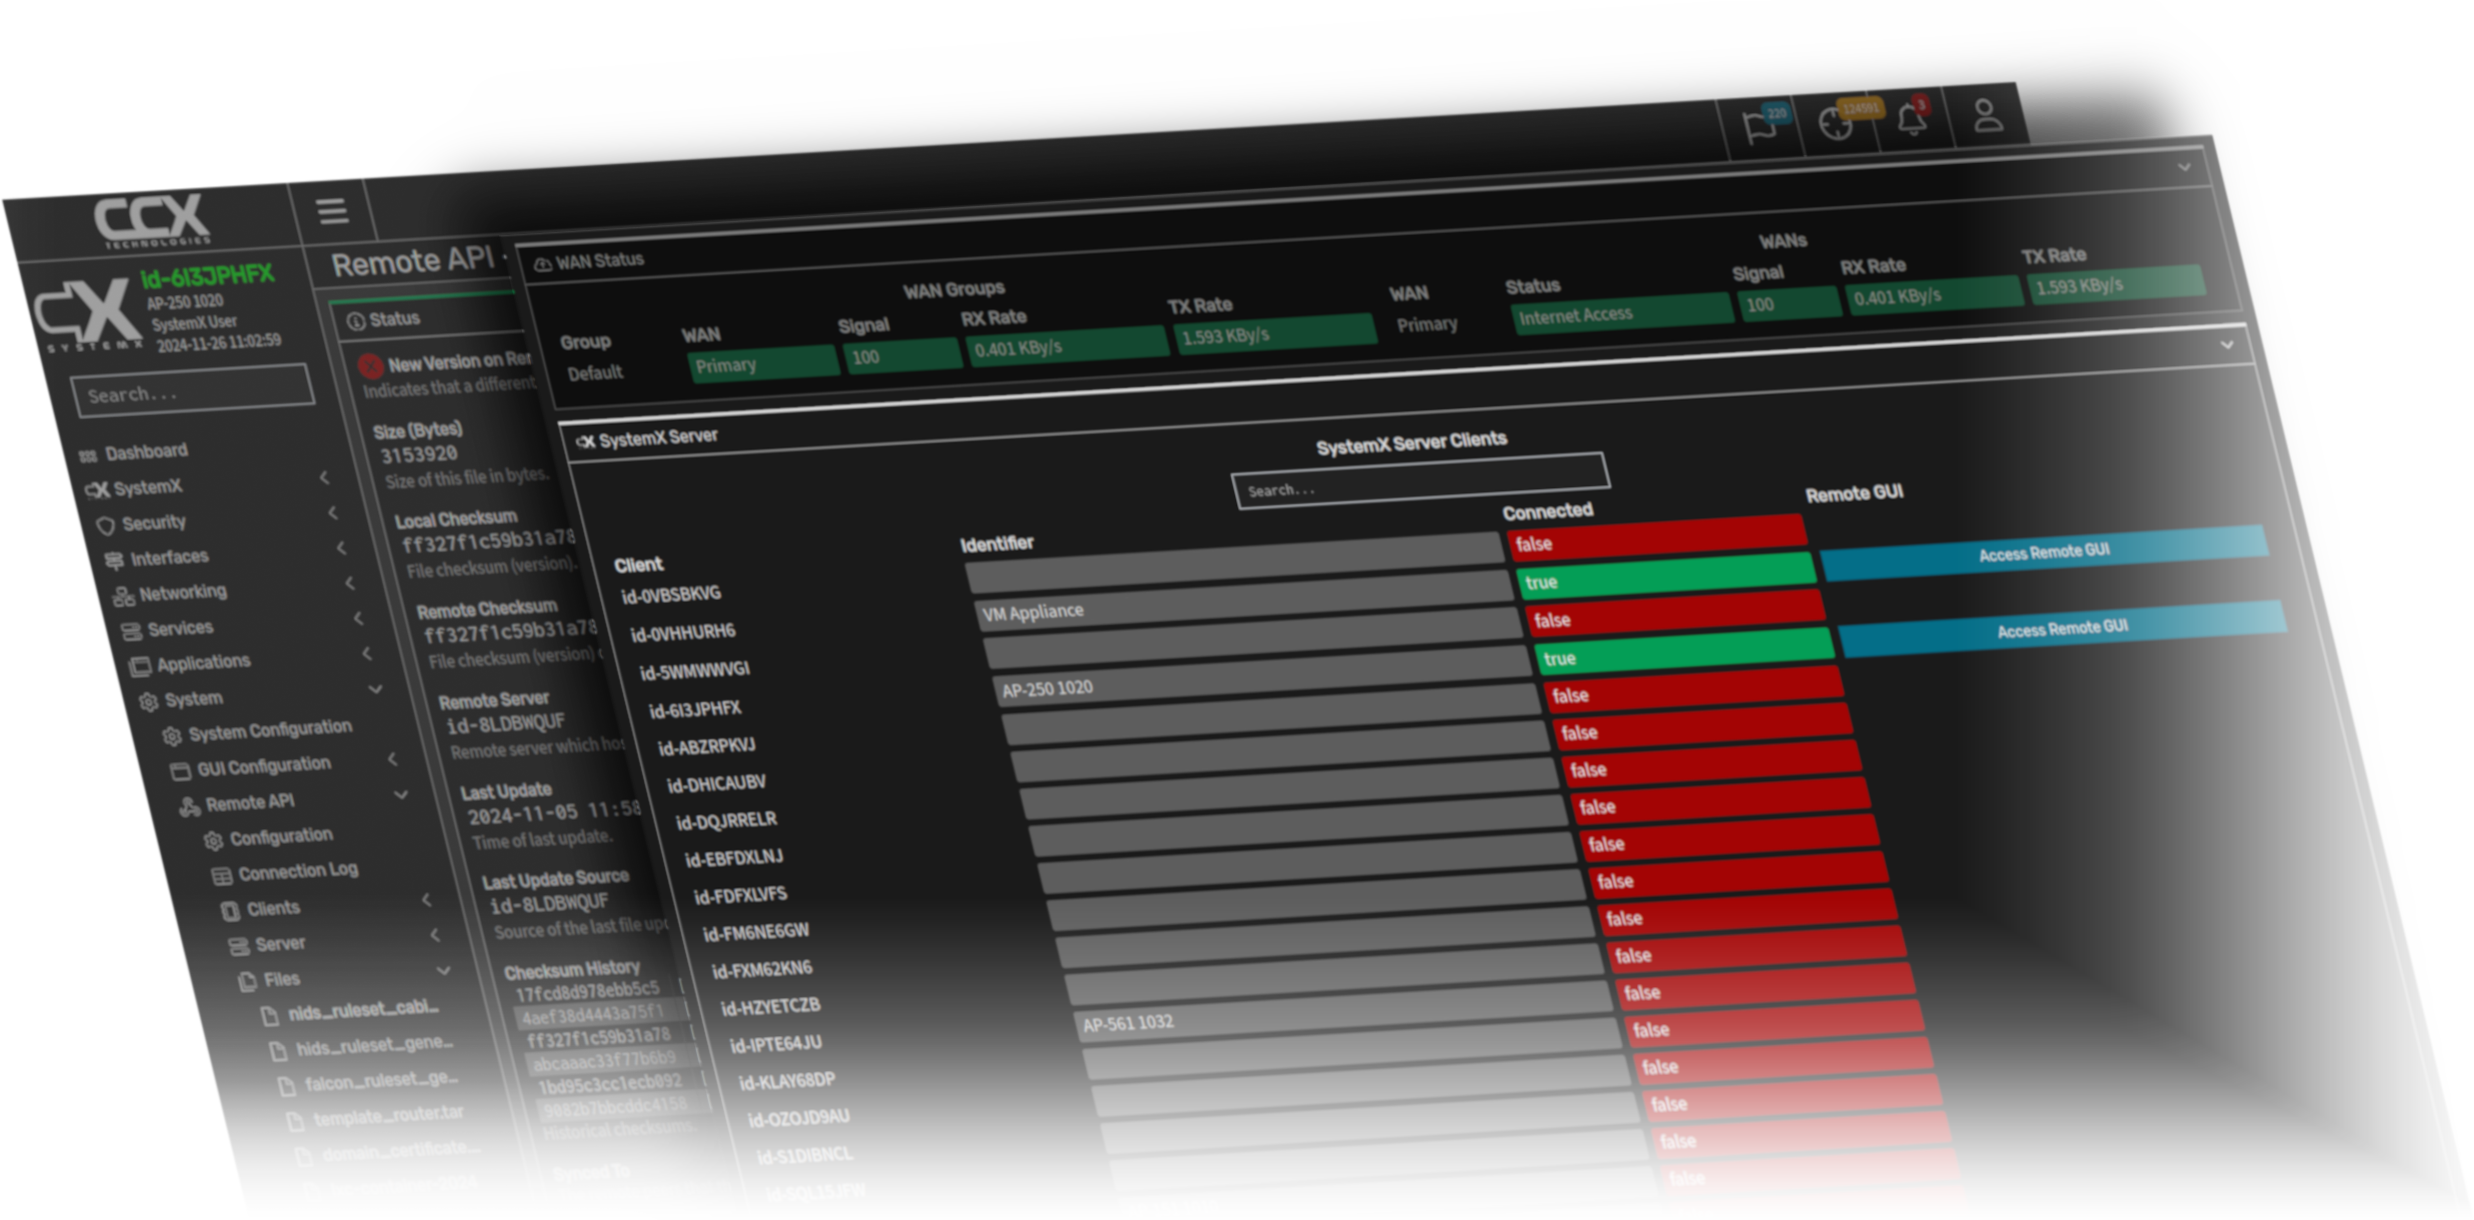Screen dimensions: 2474x1220
Task: Select the Security shield icon
Action: [x=107, y=524]
